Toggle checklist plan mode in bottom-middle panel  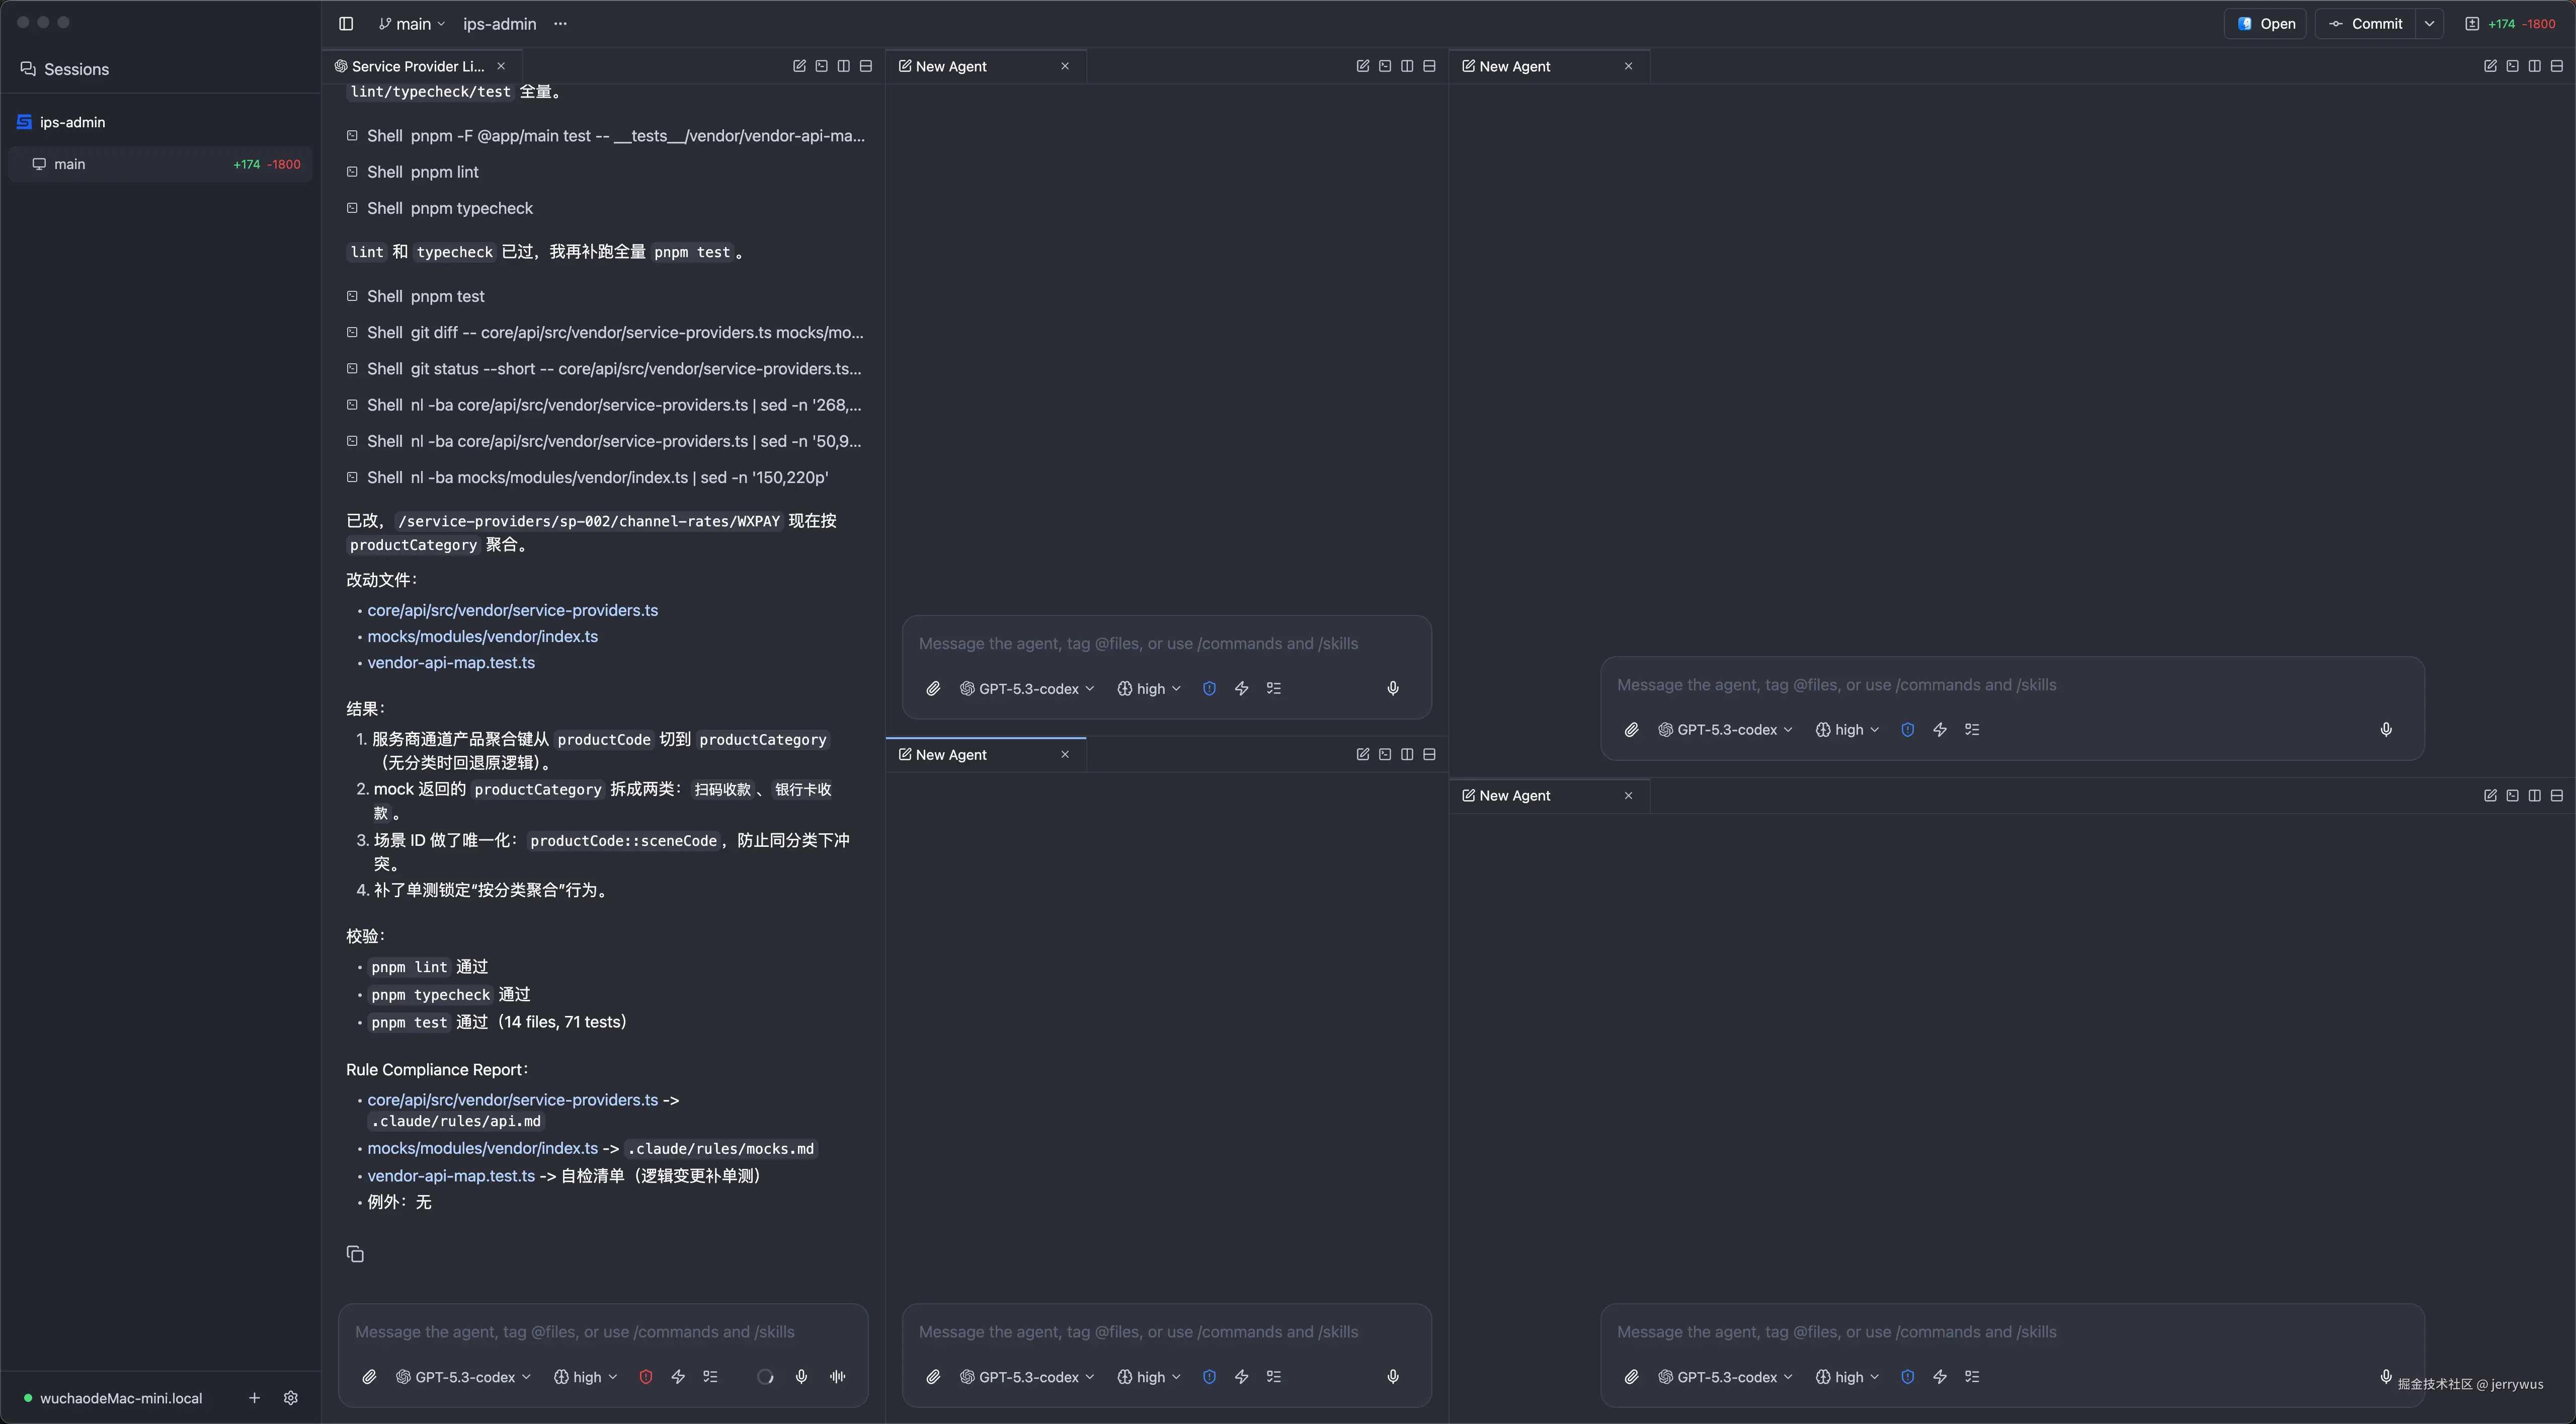coord(1274,1377)
